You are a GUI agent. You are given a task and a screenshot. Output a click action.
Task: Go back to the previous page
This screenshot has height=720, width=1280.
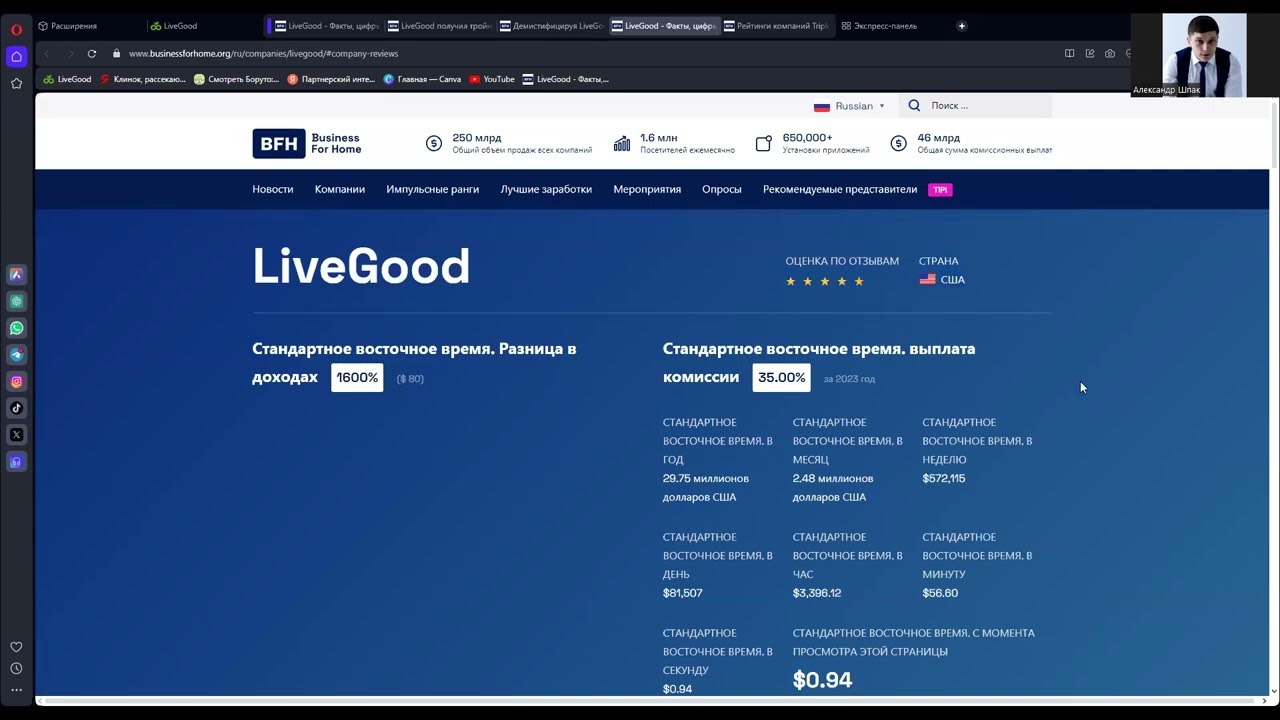click(x=46, y=53)
